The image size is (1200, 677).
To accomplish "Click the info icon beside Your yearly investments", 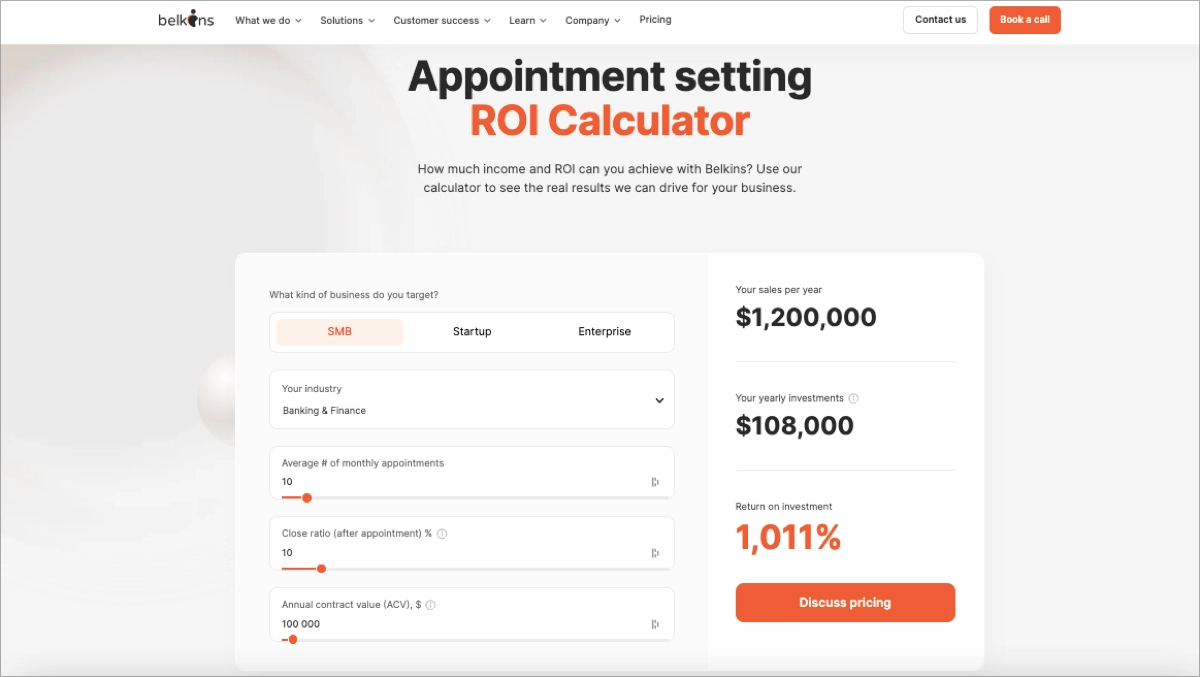I will (x=852, y=398).
